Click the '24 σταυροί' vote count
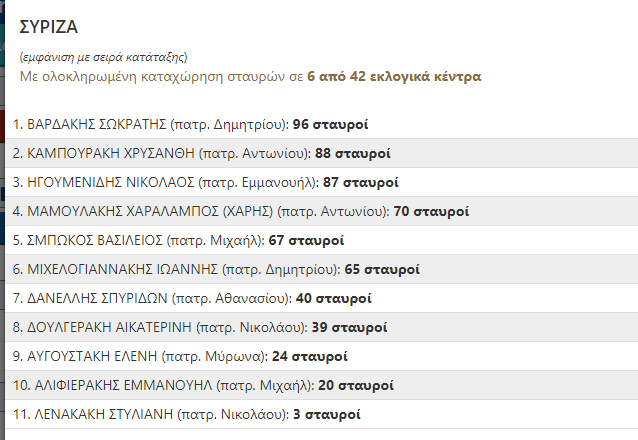 [x=310, y=357]
